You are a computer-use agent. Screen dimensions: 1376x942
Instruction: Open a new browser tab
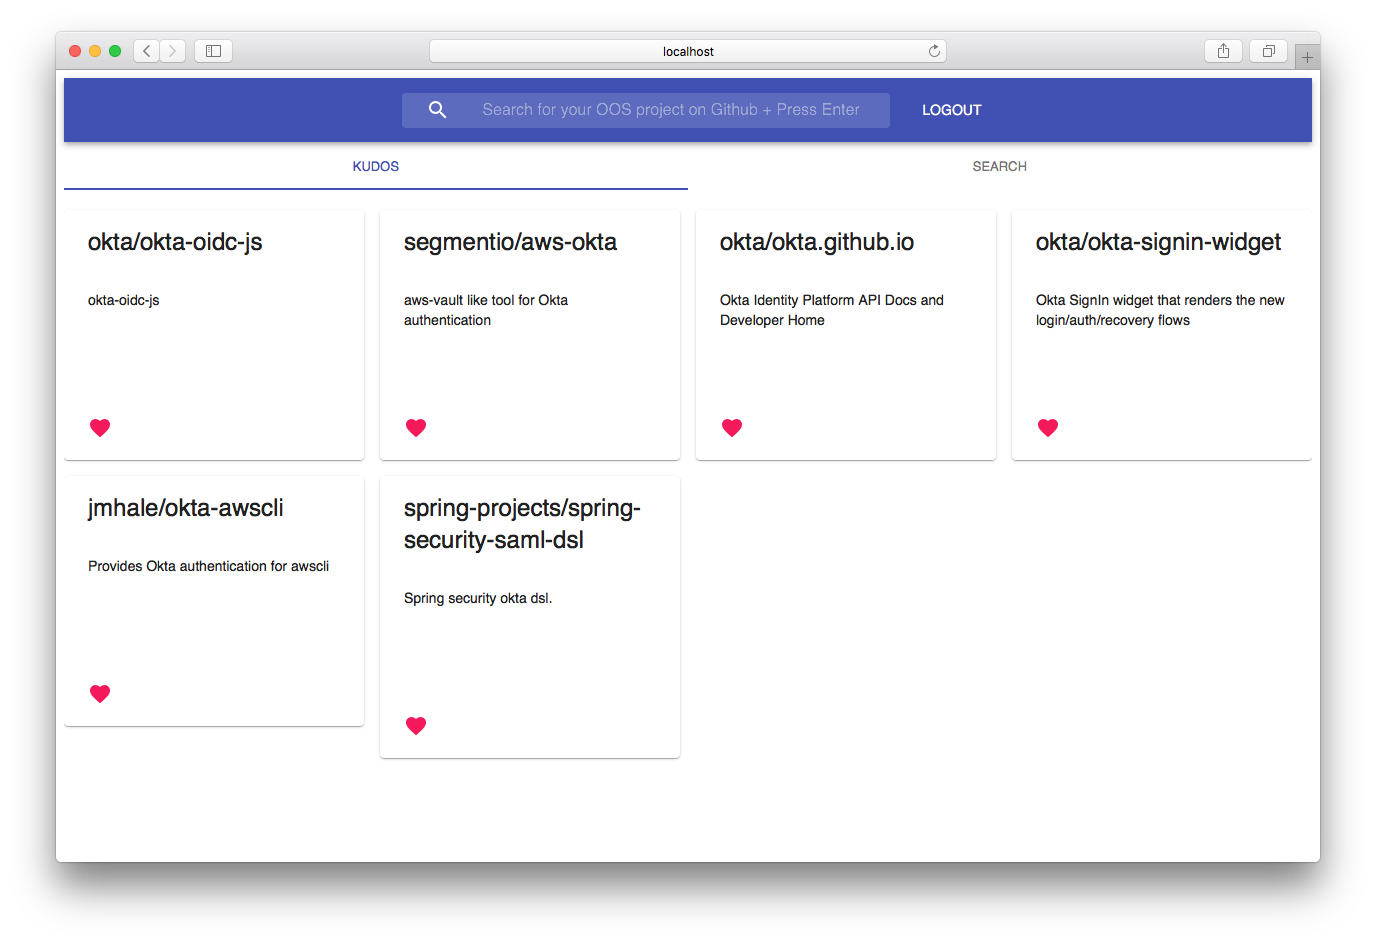tap(1307, 57)
